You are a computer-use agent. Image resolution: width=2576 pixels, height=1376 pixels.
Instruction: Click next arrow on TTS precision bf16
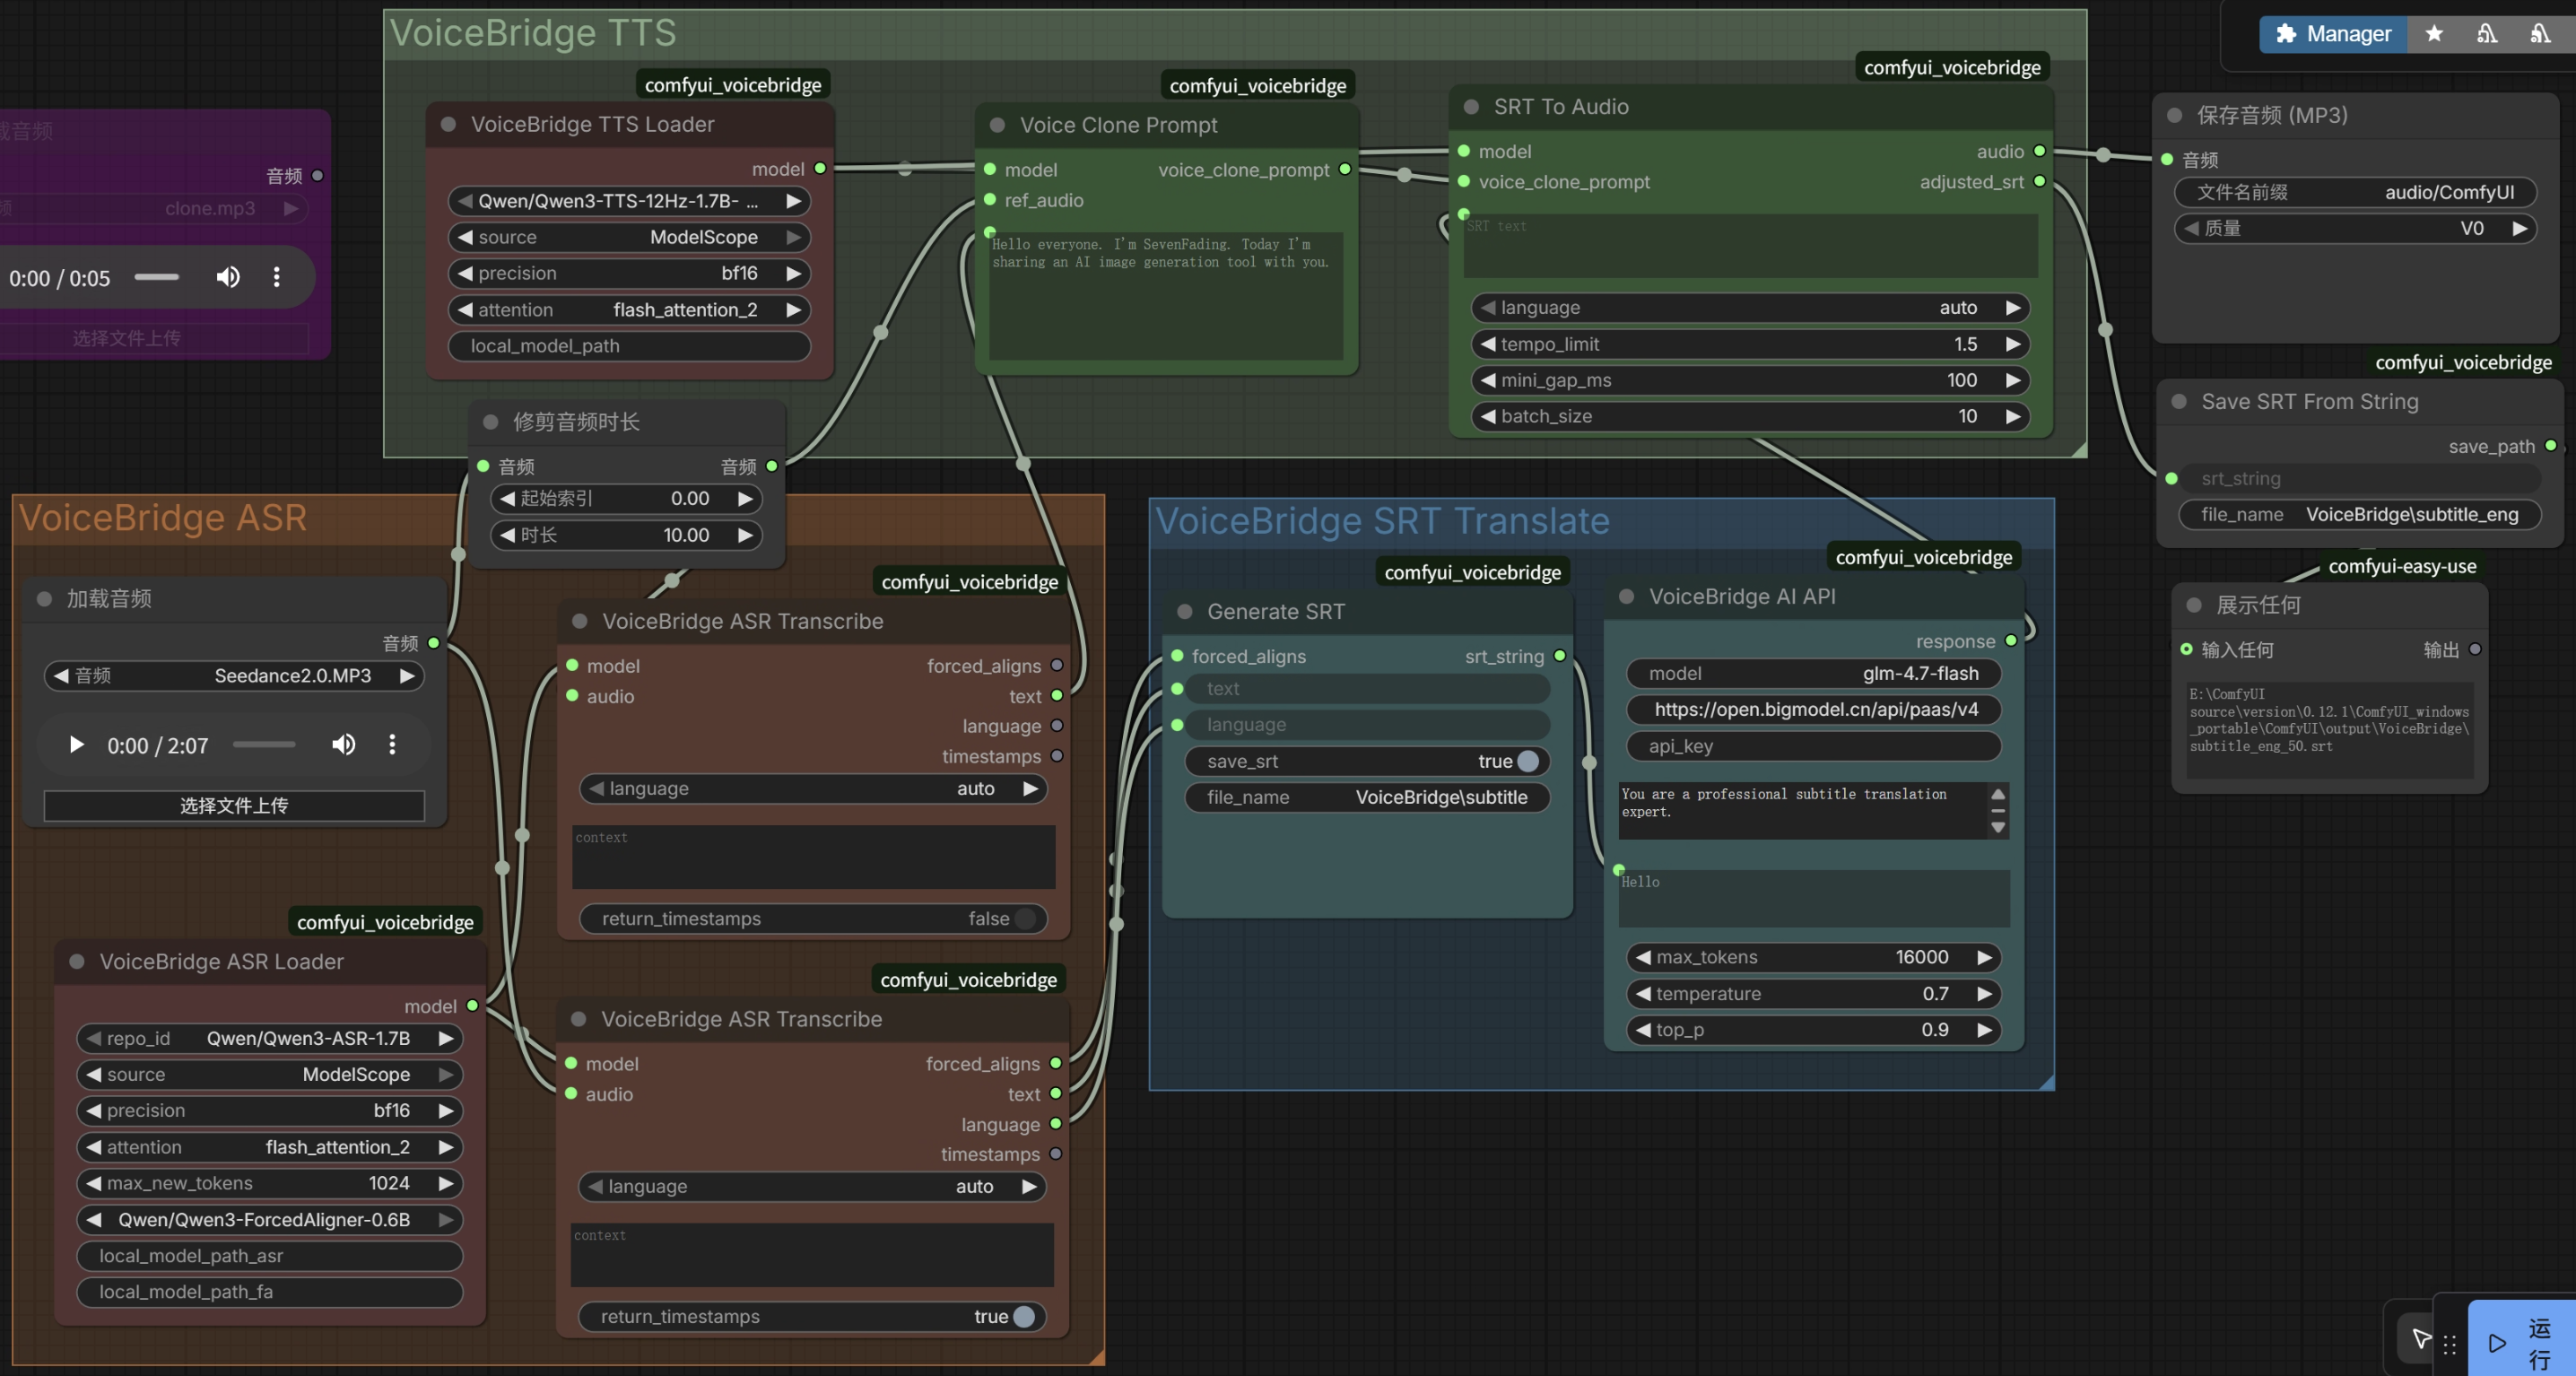pos(793,274)
